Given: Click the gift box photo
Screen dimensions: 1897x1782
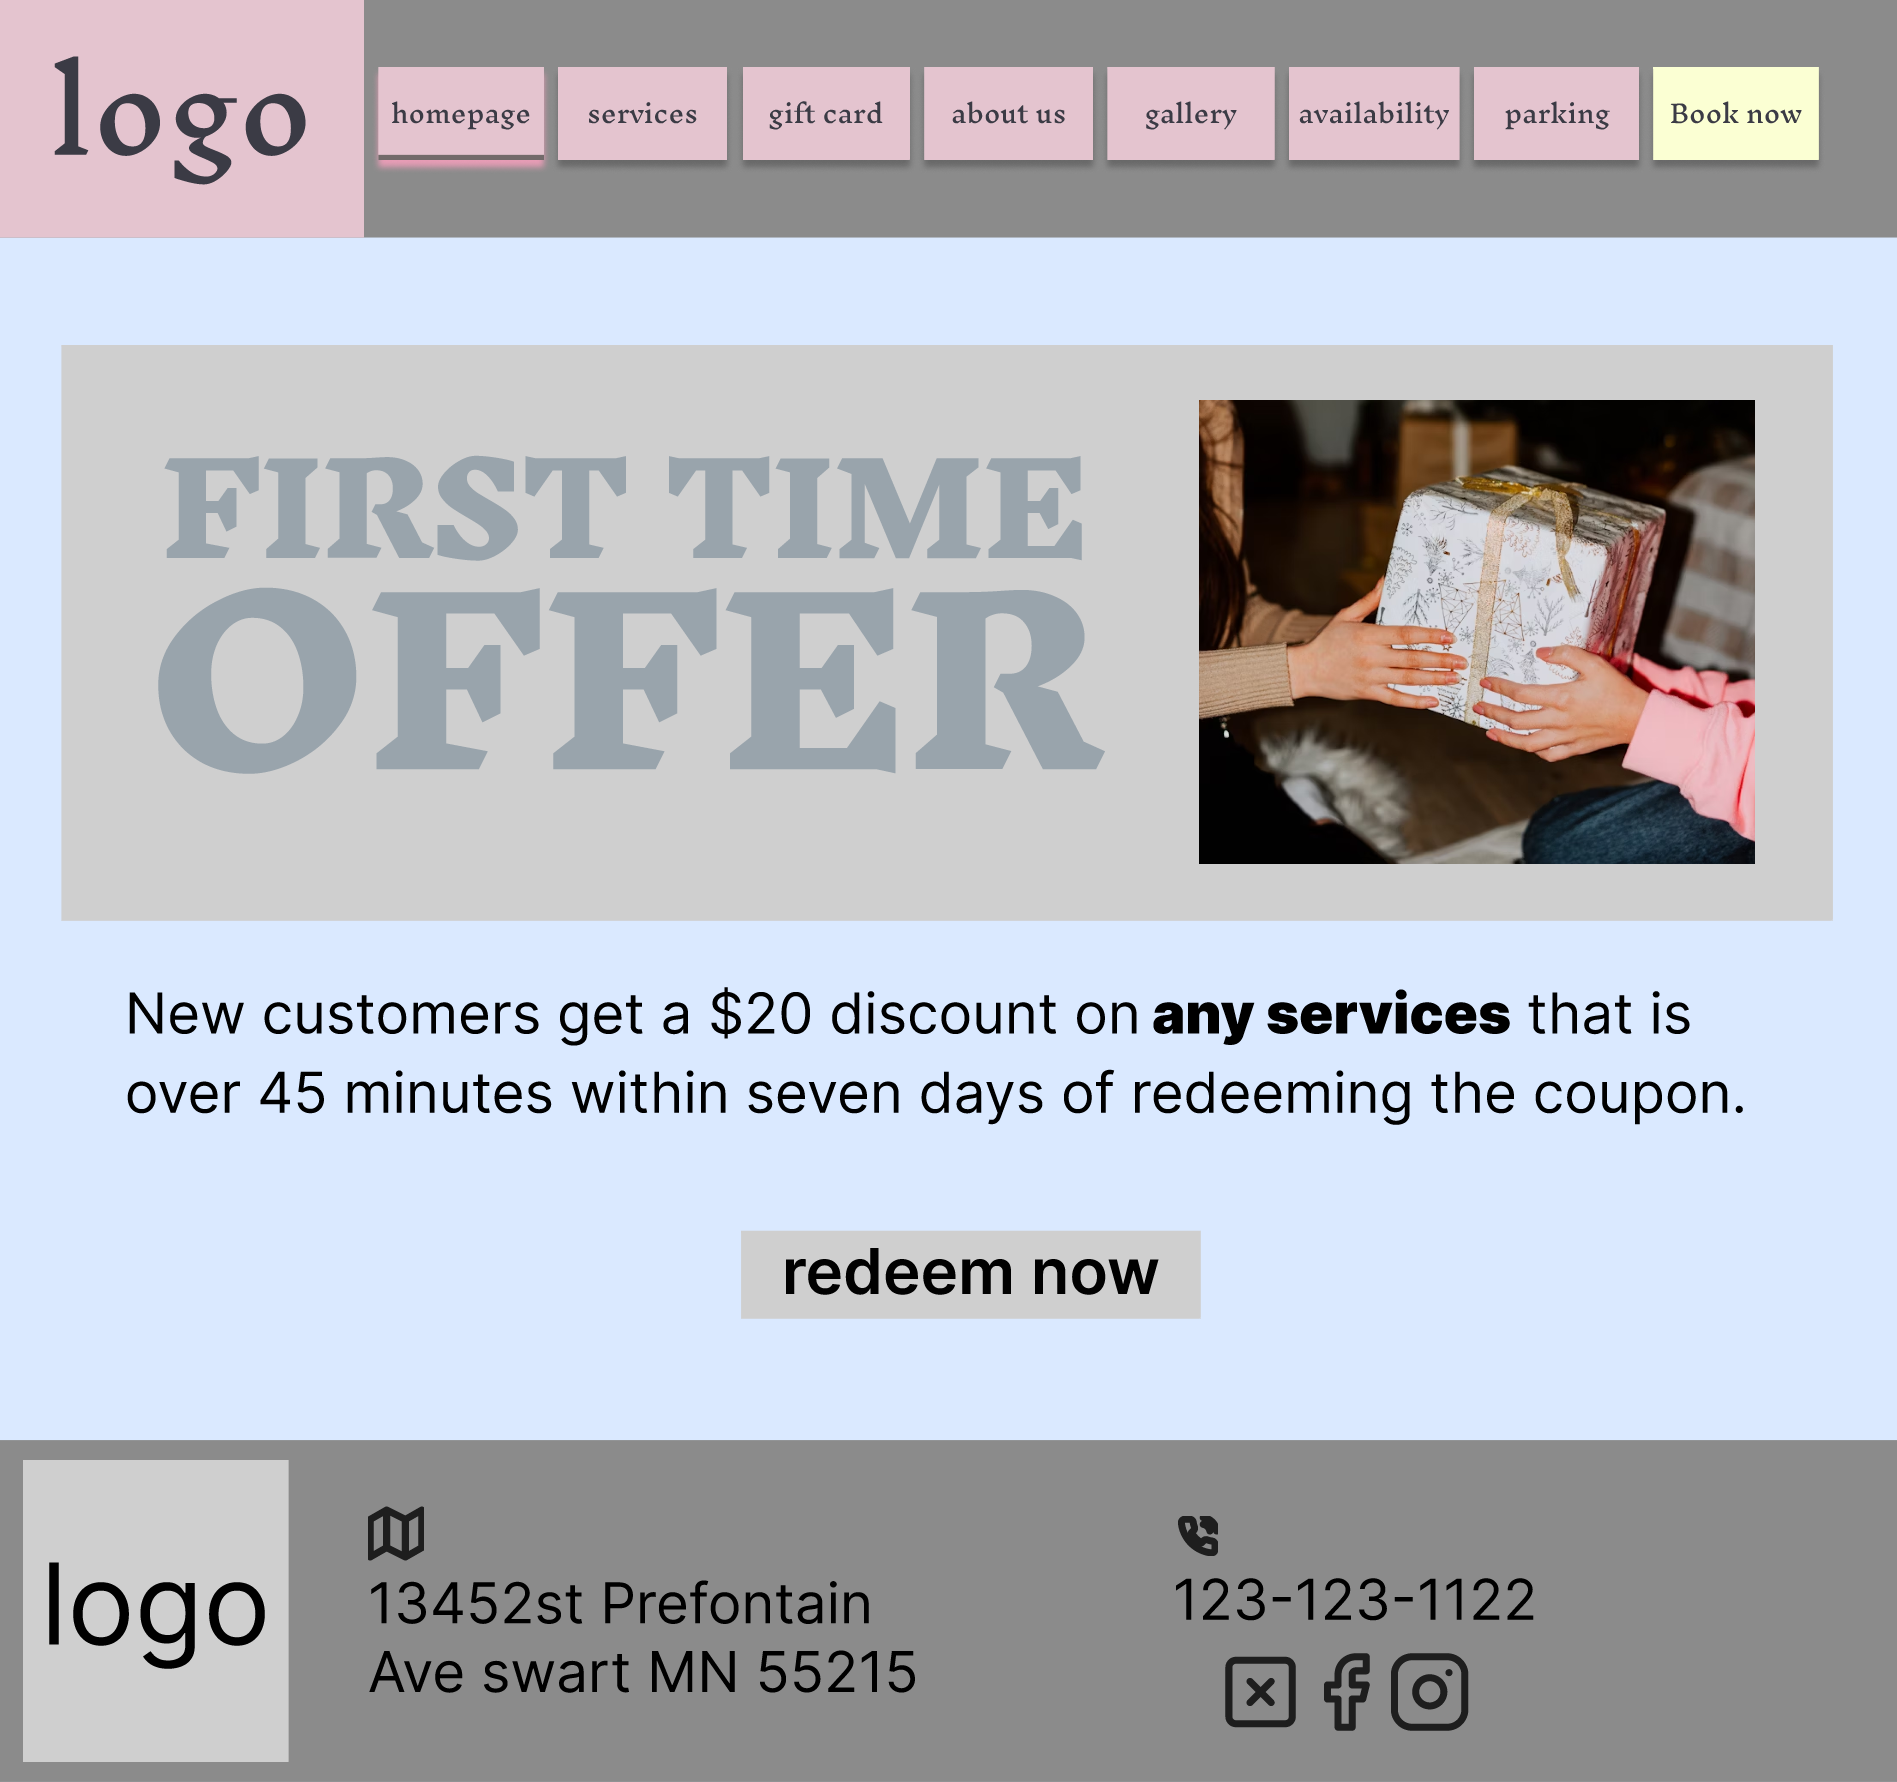Looking at the screenshot, I should pyautogui.click(x=1477, y=632).
